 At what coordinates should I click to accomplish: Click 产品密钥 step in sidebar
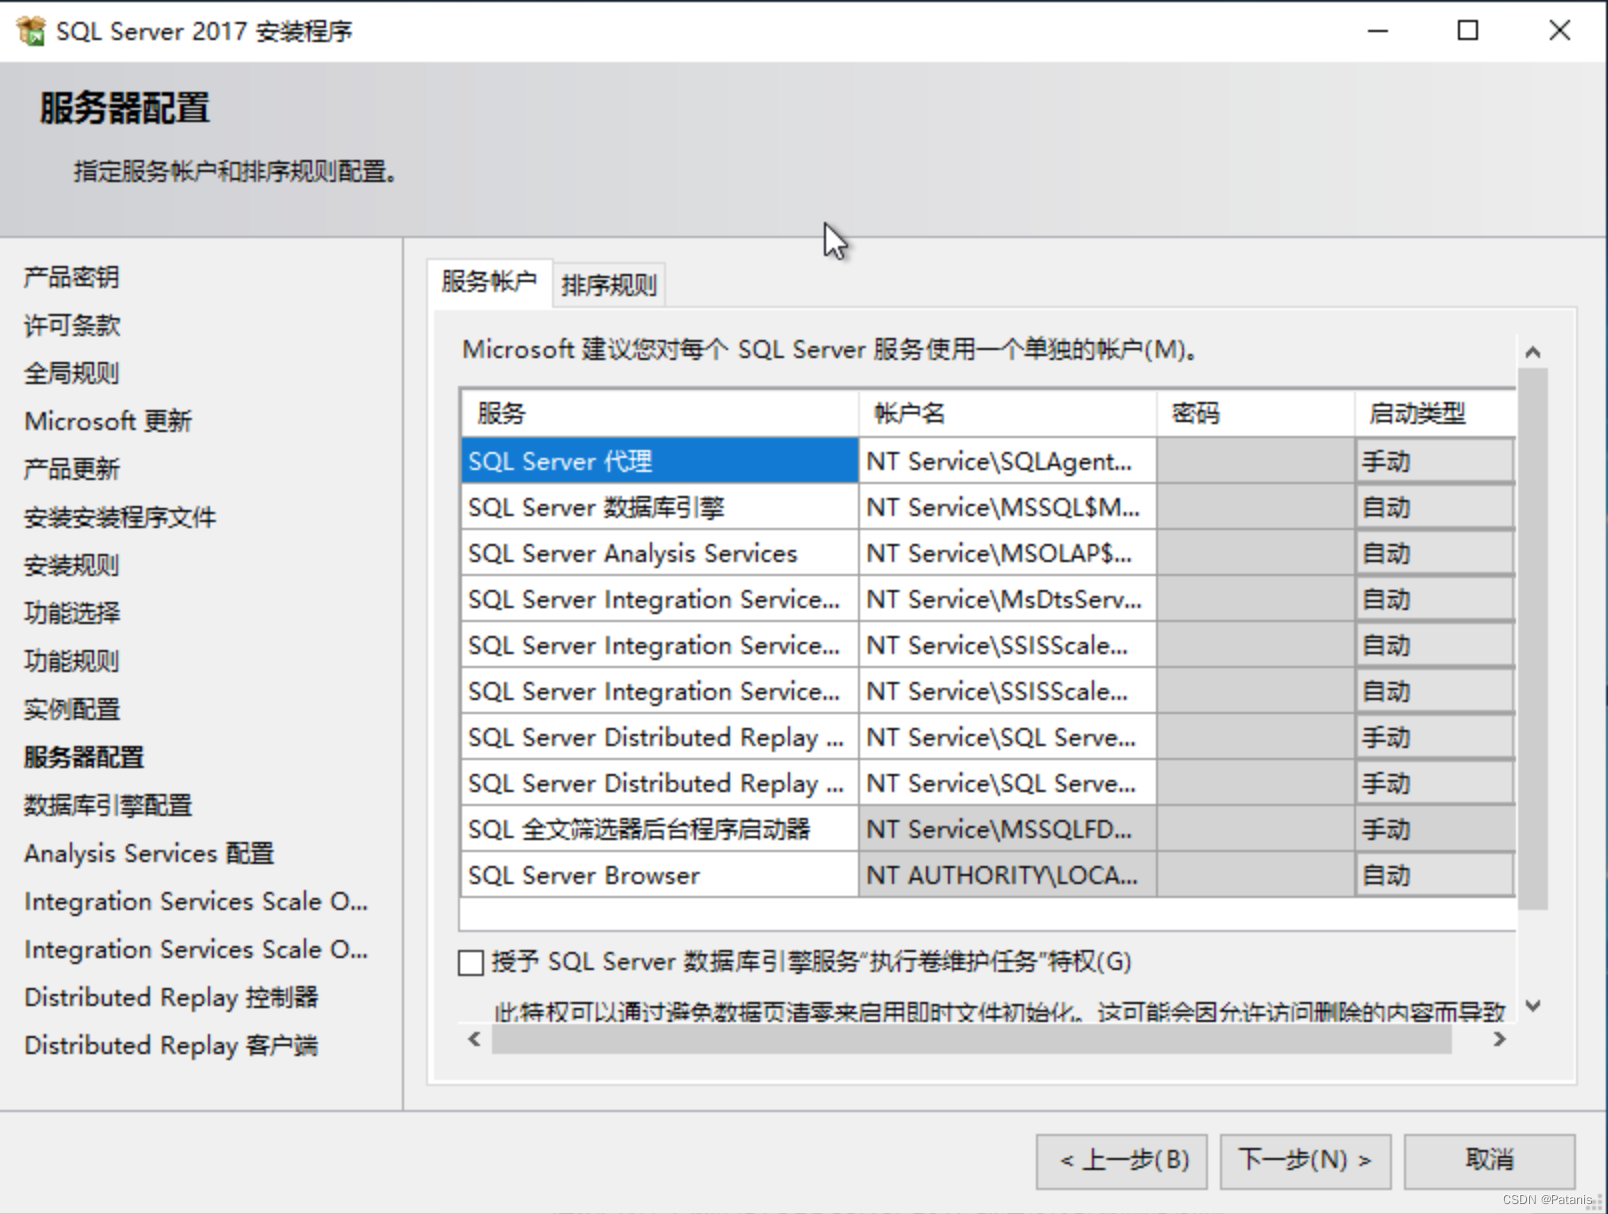(72, 277)
